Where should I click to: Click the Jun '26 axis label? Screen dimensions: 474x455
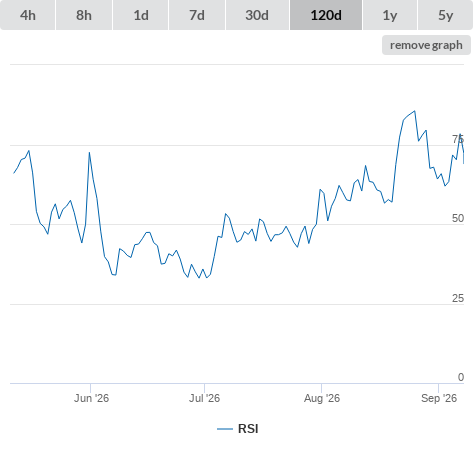point(91,398)
